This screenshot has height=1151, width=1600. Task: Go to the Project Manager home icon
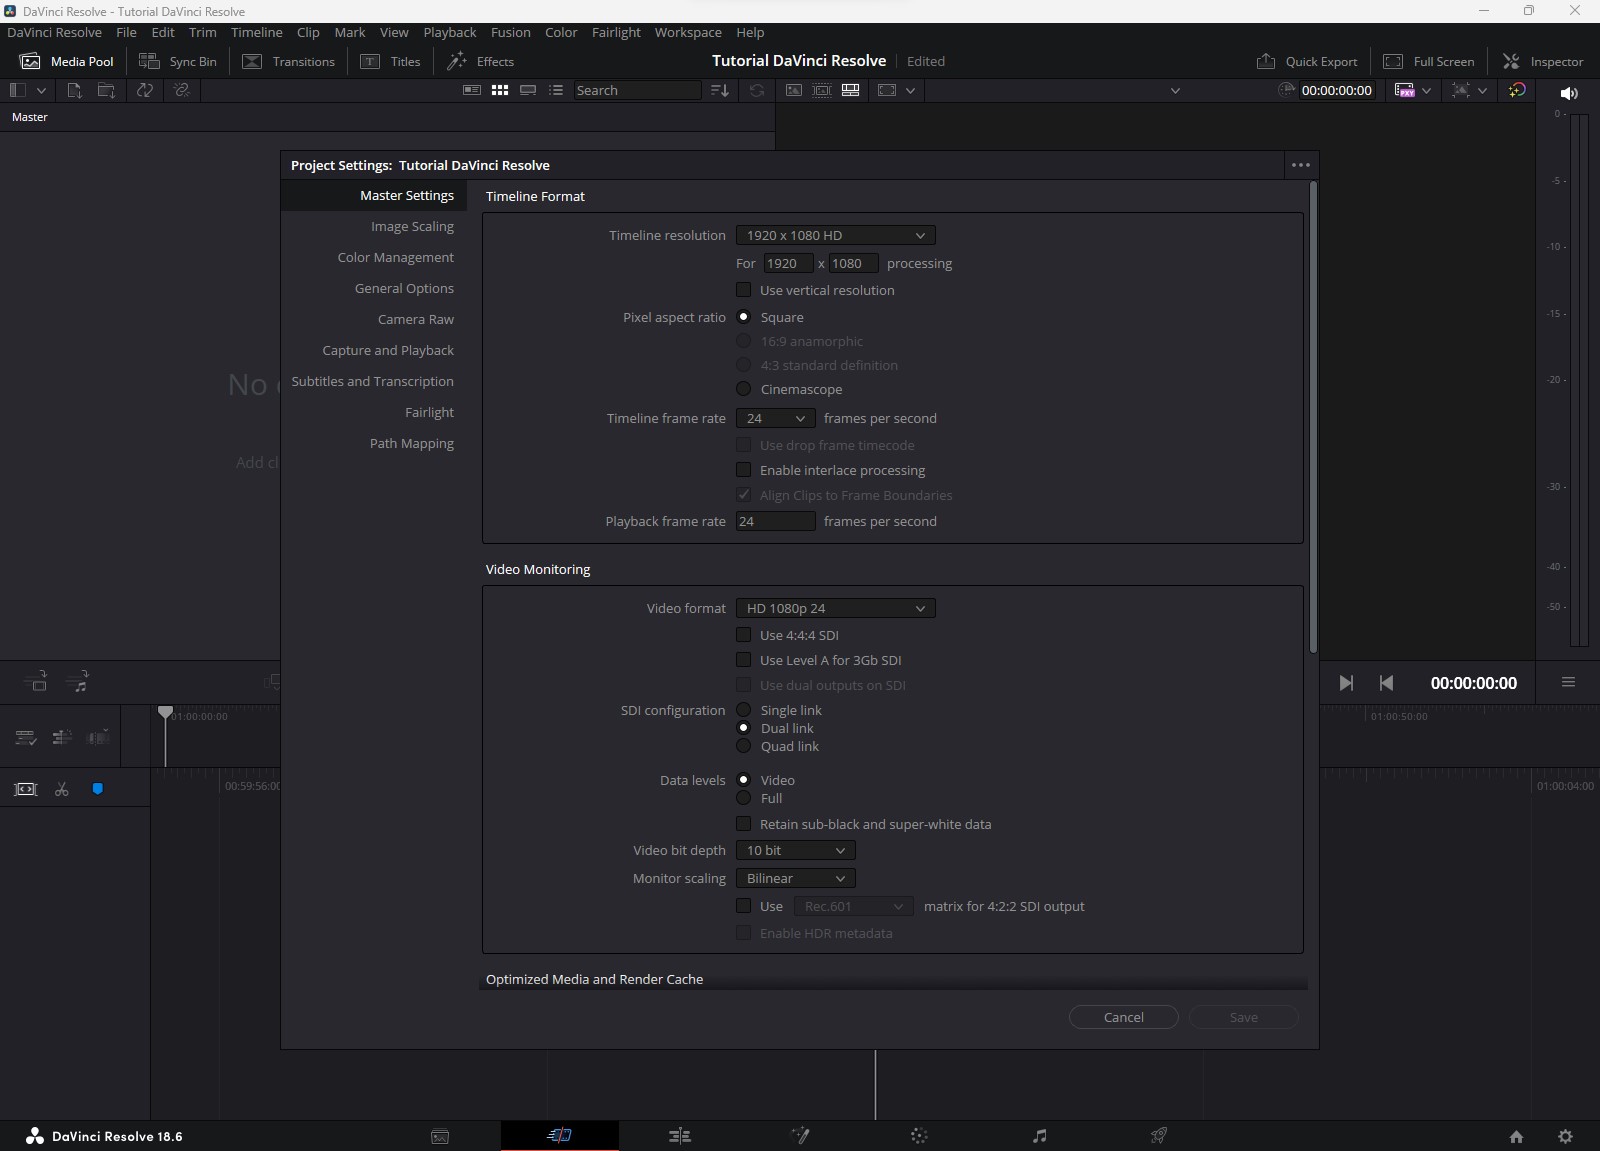[1516, 1136]
